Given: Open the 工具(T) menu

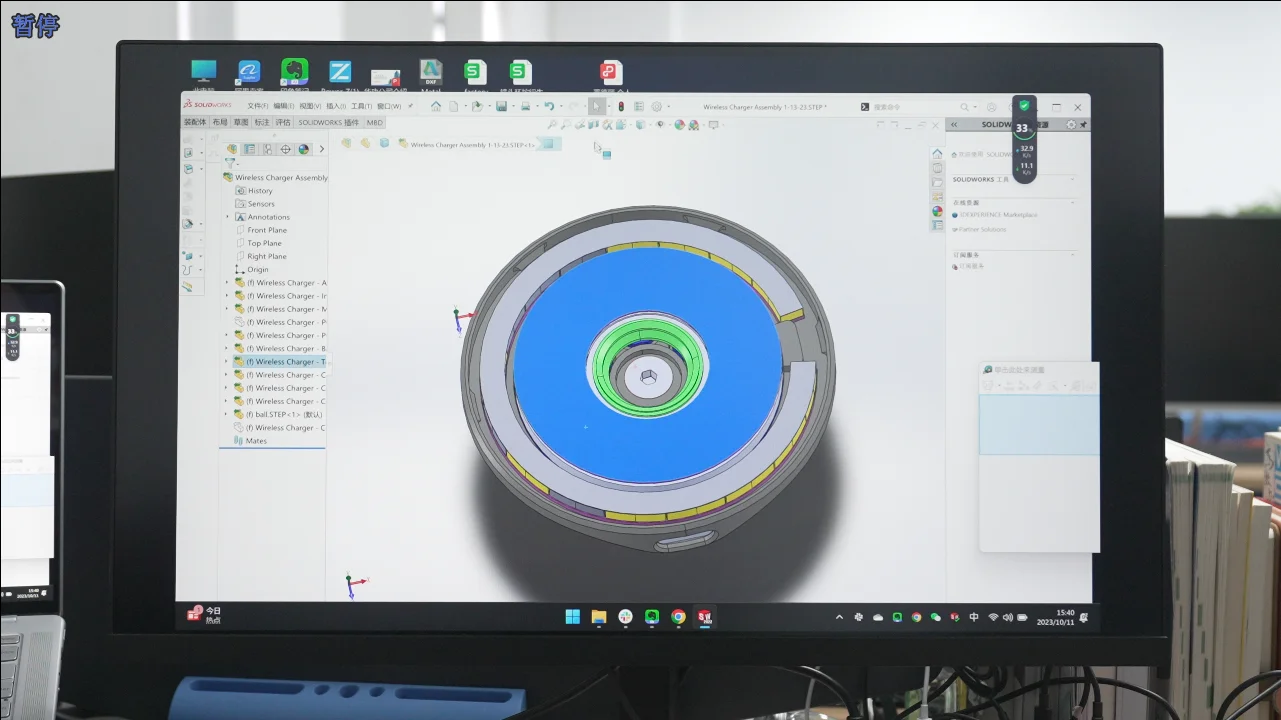Looking at the screenshot, I should pyautogui.click(x=361, y=106).
